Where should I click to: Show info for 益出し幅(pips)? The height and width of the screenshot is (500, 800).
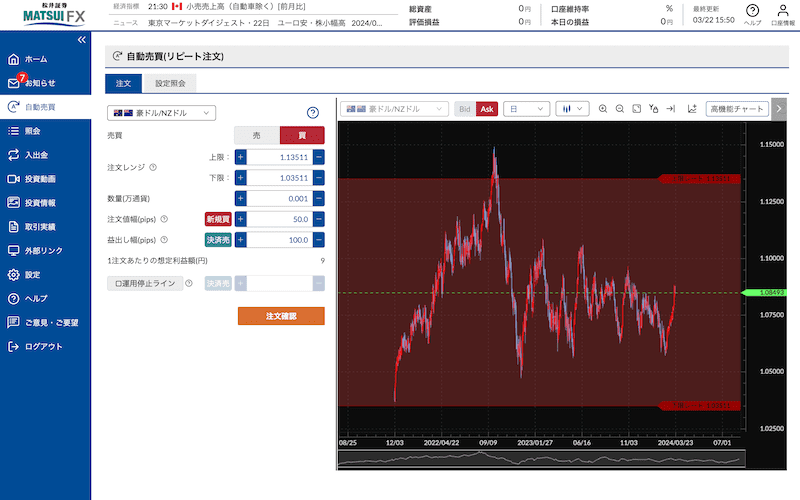(164, 240)
